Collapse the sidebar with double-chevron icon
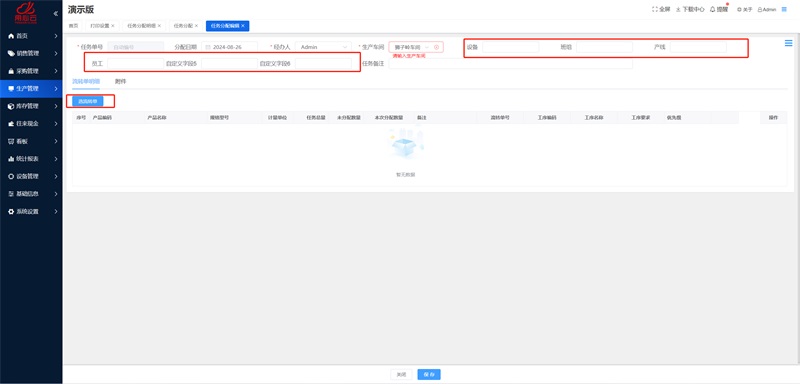Image resolution: width=800 pixels, height=384 pixels. point(55,13)
